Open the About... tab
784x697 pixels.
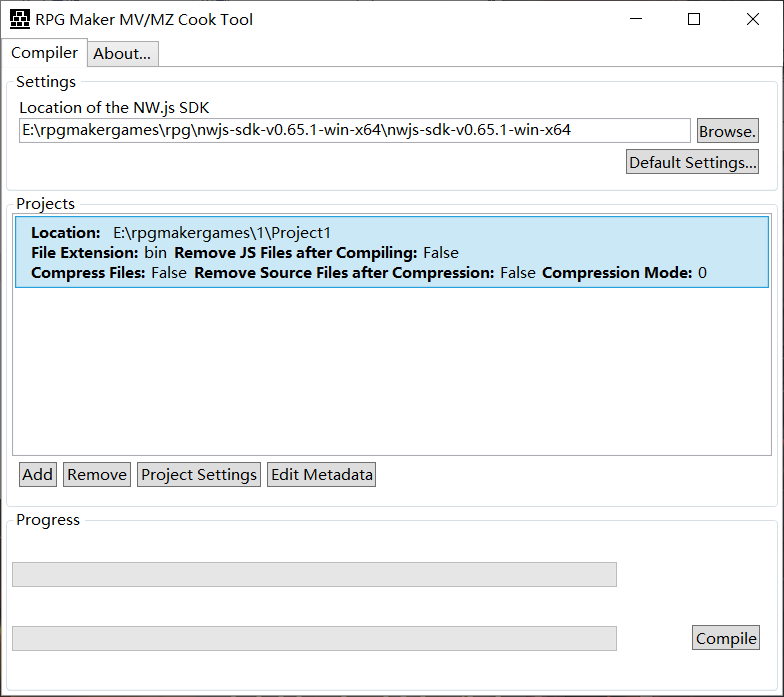[x=122, y=54]
